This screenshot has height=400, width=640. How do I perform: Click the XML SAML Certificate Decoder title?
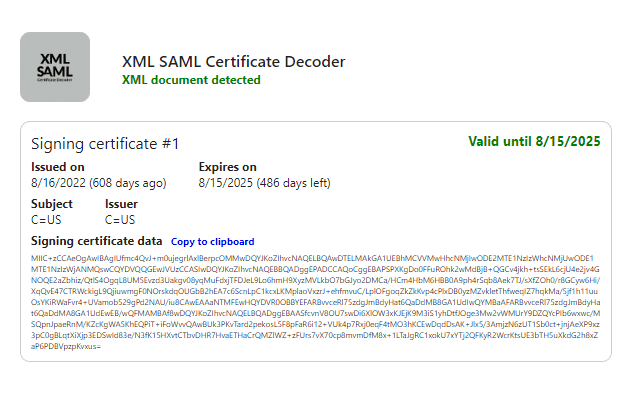233,62
